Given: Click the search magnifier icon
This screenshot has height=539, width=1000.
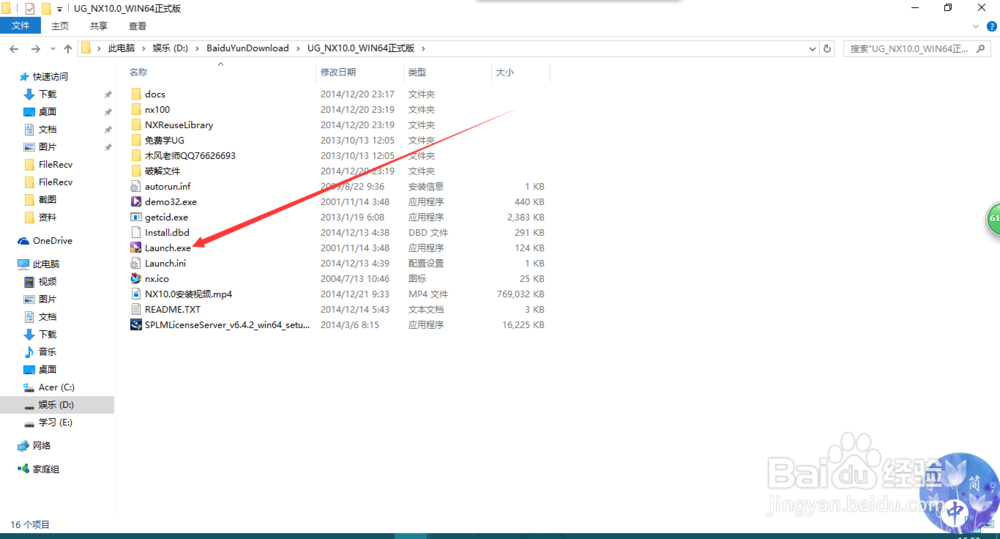Looking at the screenshot, I should pos(981,48).
